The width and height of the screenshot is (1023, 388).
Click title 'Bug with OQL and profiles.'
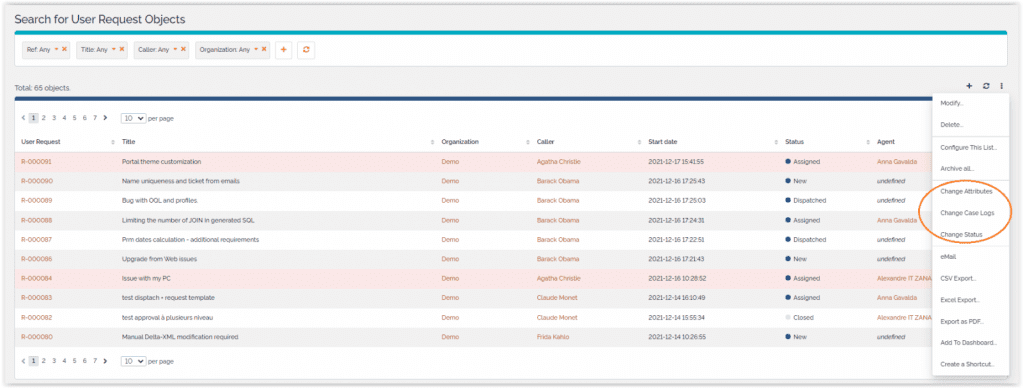(x=160, y=201)
